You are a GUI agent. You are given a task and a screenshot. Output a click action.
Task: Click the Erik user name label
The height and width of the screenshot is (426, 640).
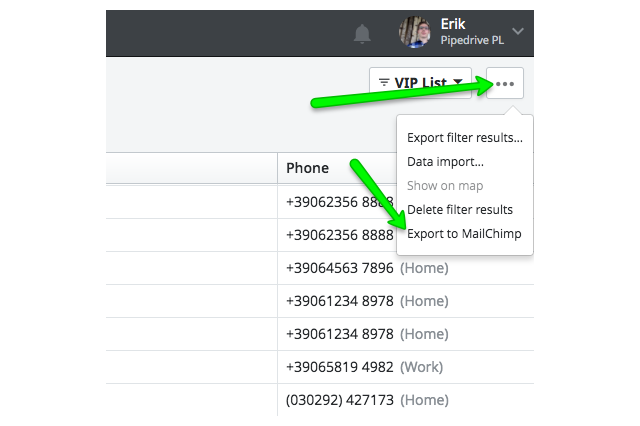pos(454,22)
